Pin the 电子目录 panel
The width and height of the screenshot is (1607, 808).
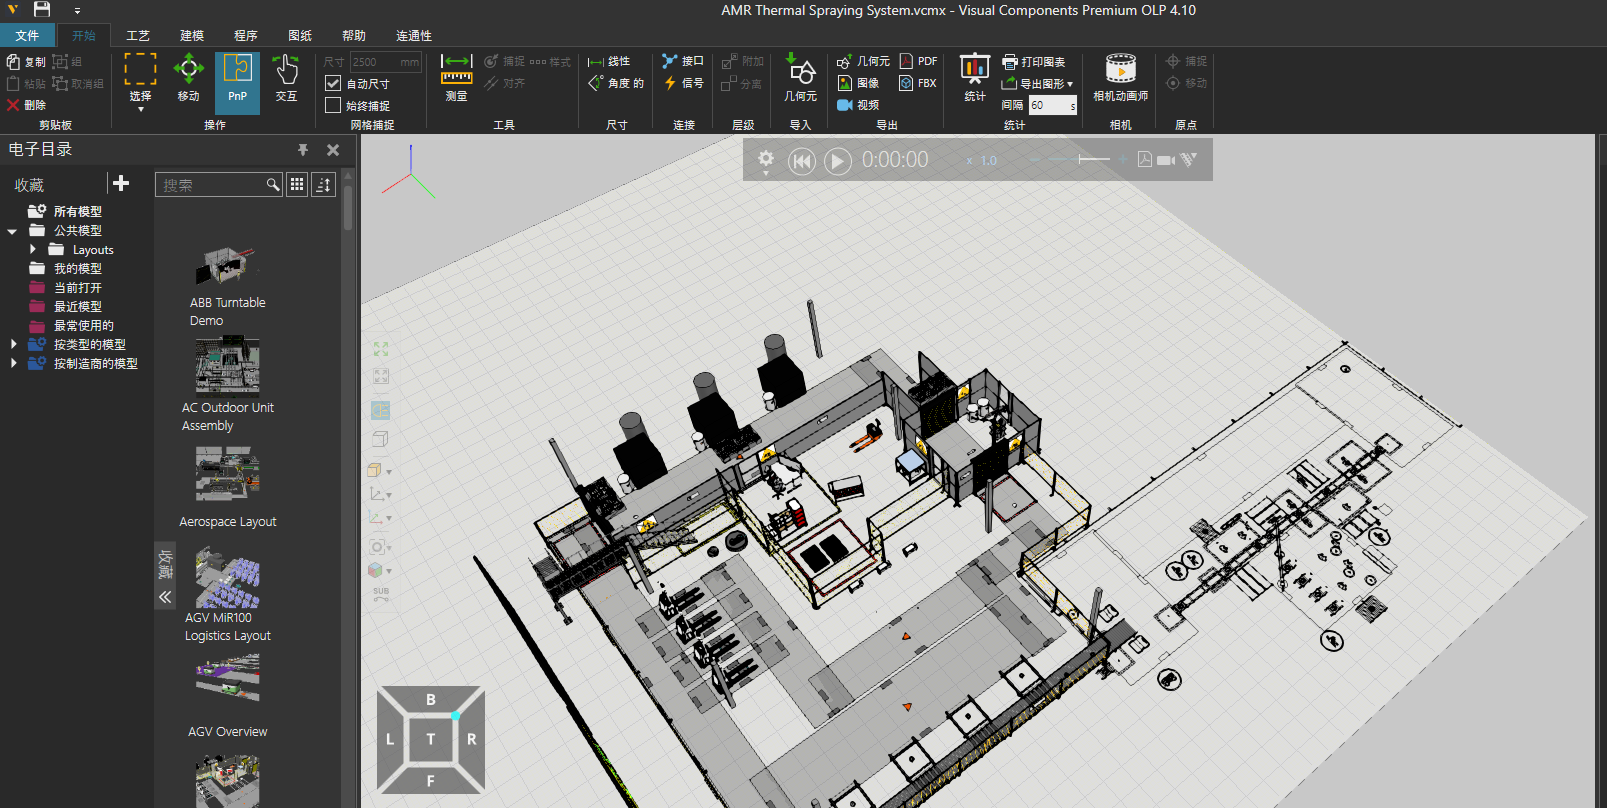(x=303, y=150)
